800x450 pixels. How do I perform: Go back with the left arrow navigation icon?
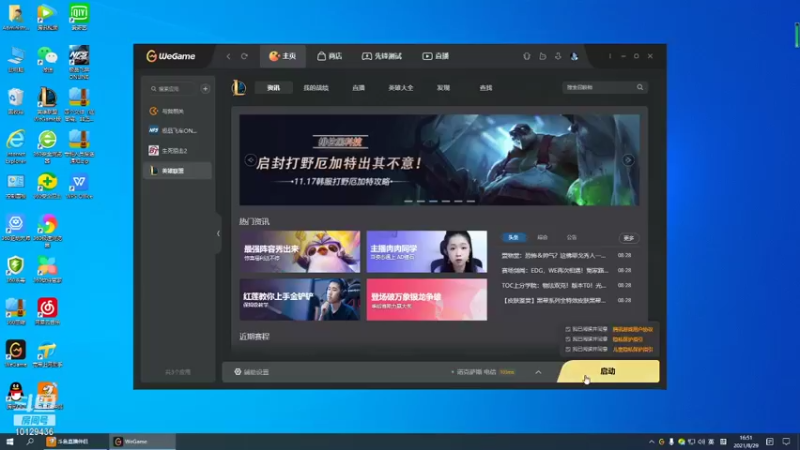coord(229,56)
